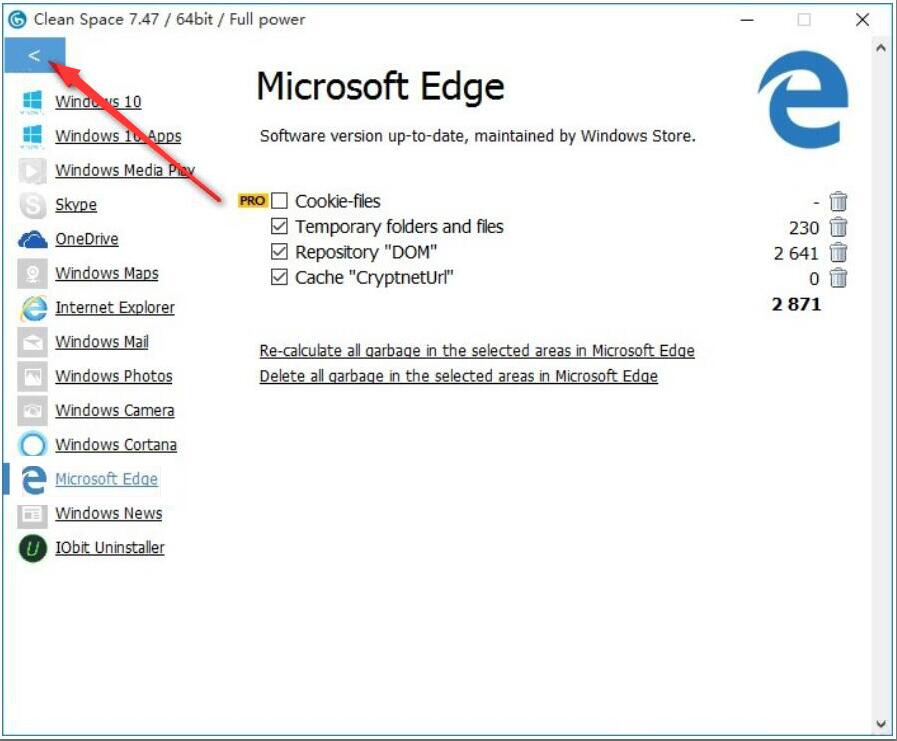Screen dimensions: 897x741
Task: Select Windows Maps in the sidebar
Action: click(x=106, y=273)
